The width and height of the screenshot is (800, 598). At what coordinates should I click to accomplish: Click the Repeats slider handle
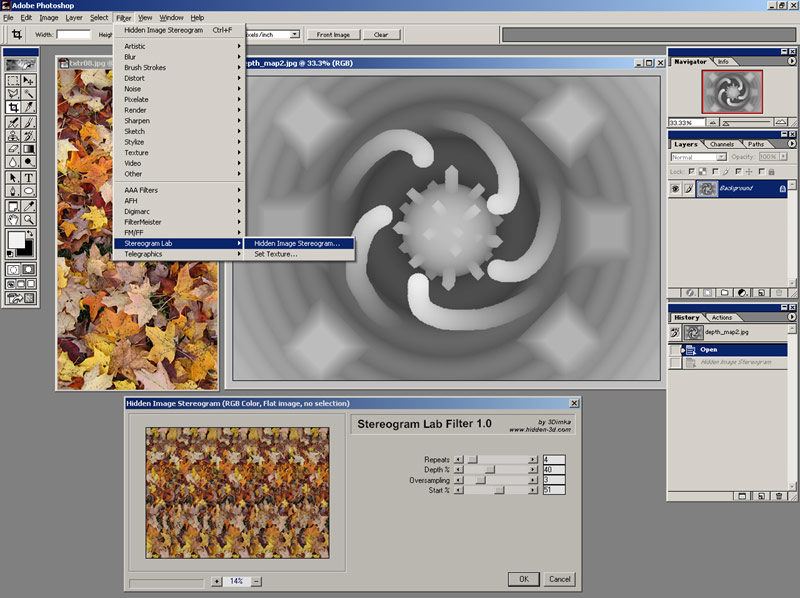(472, 460)
